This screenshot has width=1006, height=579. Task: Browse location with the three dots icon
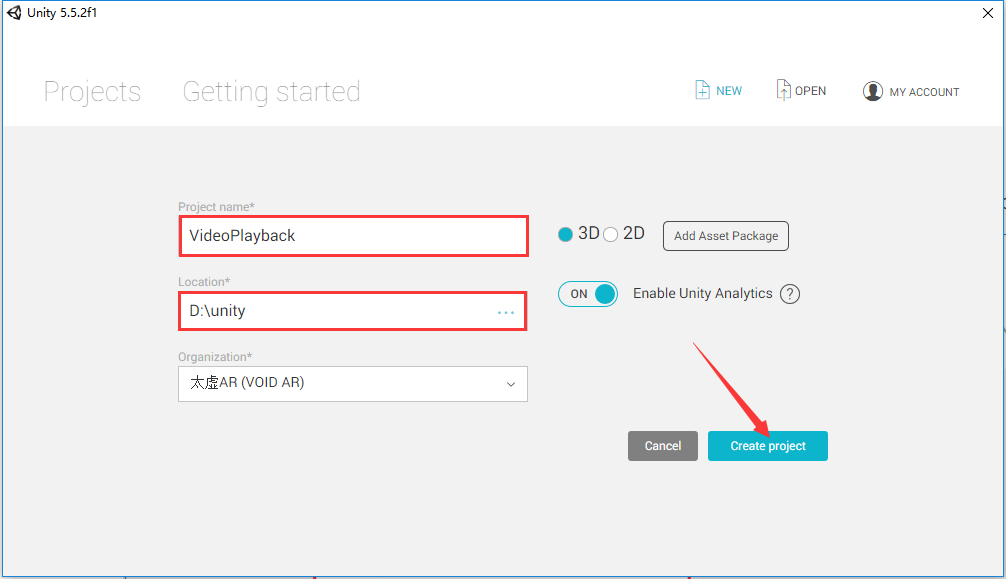click(x=506, y=313)
